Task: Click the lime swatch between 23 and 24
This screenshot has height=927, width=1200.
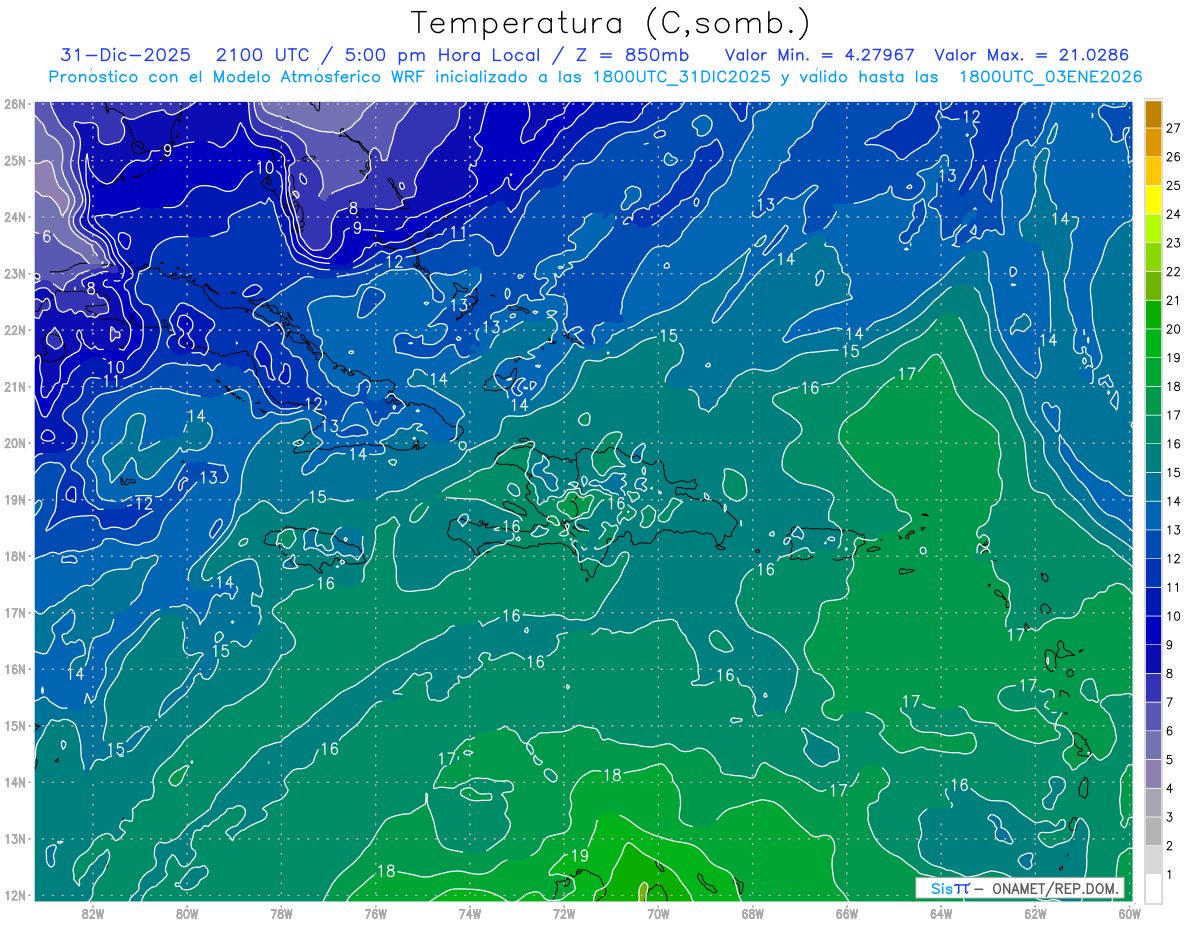Action: [x=1153, y=229]
